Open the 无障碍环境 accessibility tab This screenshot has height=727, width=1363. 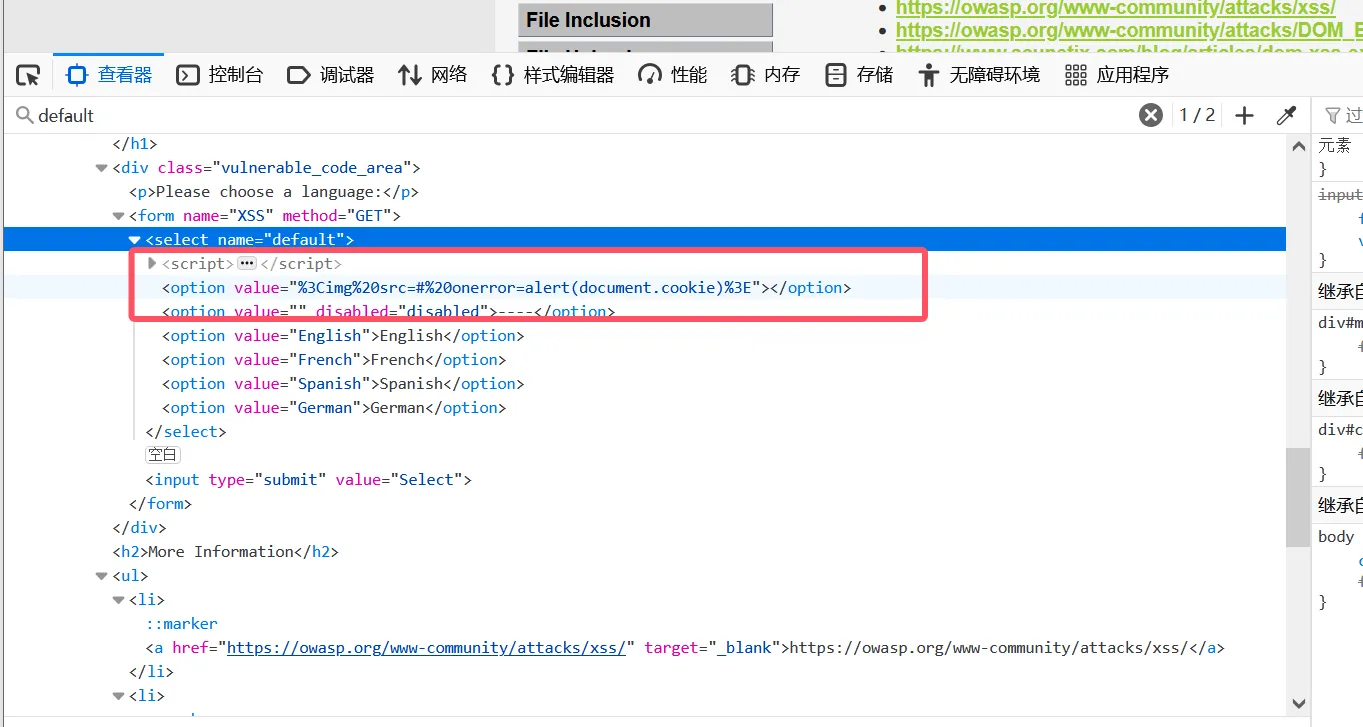click(978, 75)
